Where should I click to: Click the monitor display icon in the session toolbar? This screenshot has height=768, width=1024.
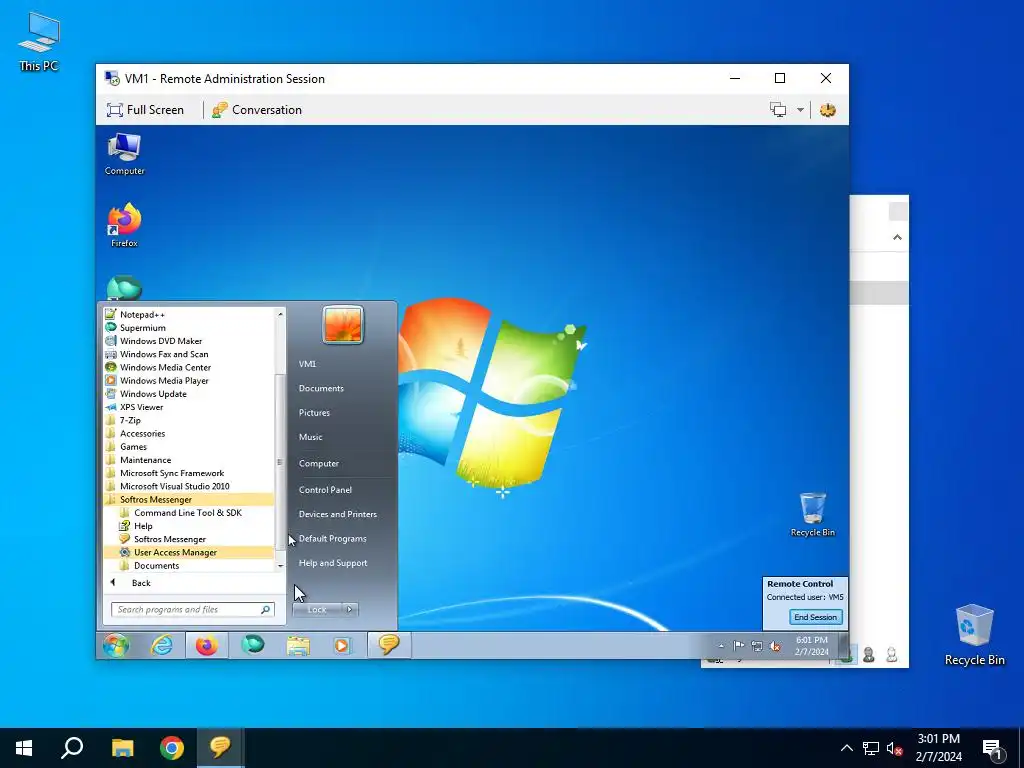tap(778, 110)
